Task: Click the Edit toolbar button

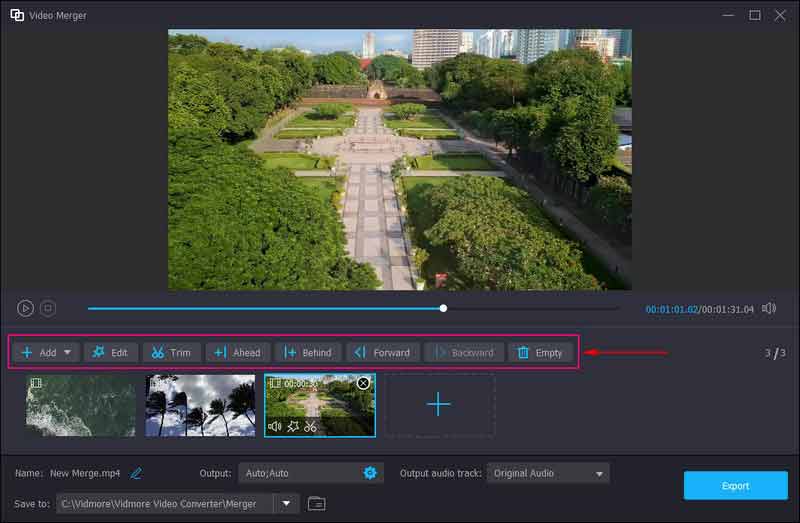Action: coord(110,352)
